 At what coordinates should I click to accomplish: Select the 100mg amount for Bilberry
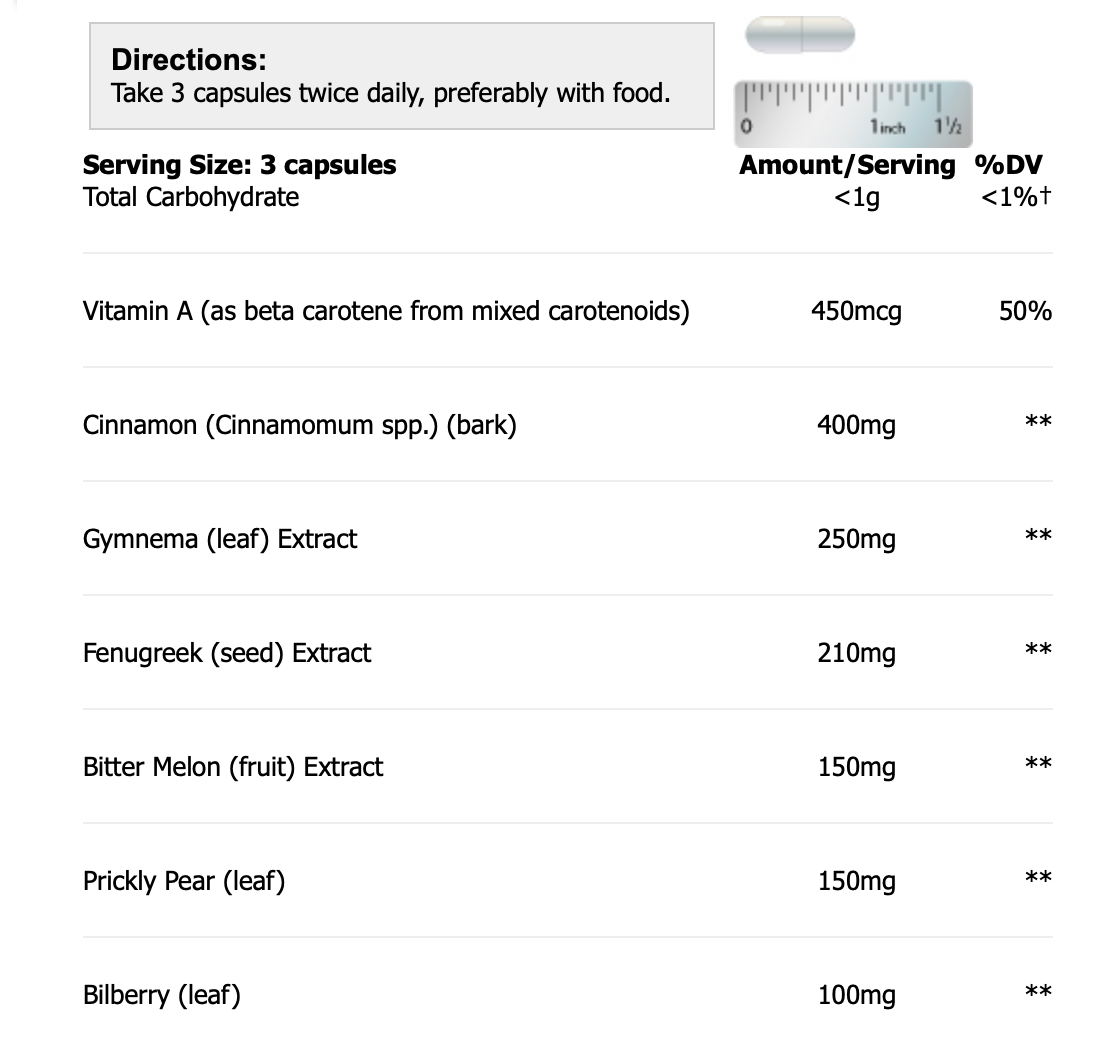(x=856, y=995)
